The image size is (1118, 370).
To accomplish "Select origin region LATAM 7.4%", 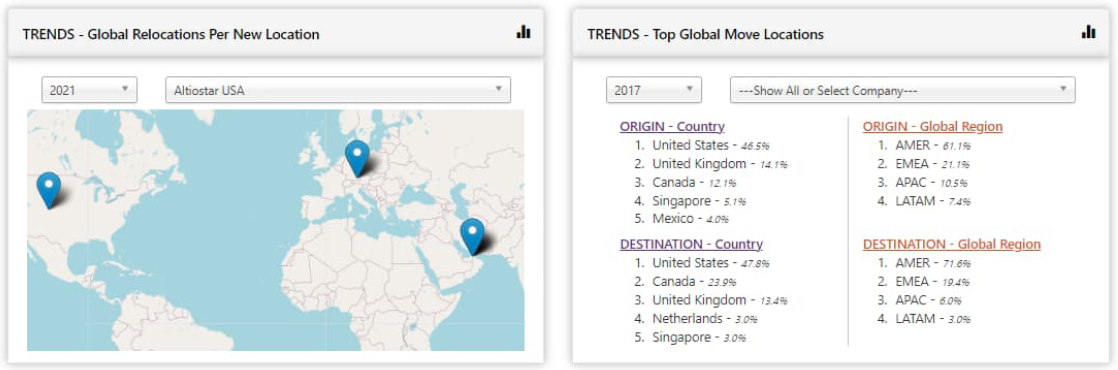I will (933, 201).
